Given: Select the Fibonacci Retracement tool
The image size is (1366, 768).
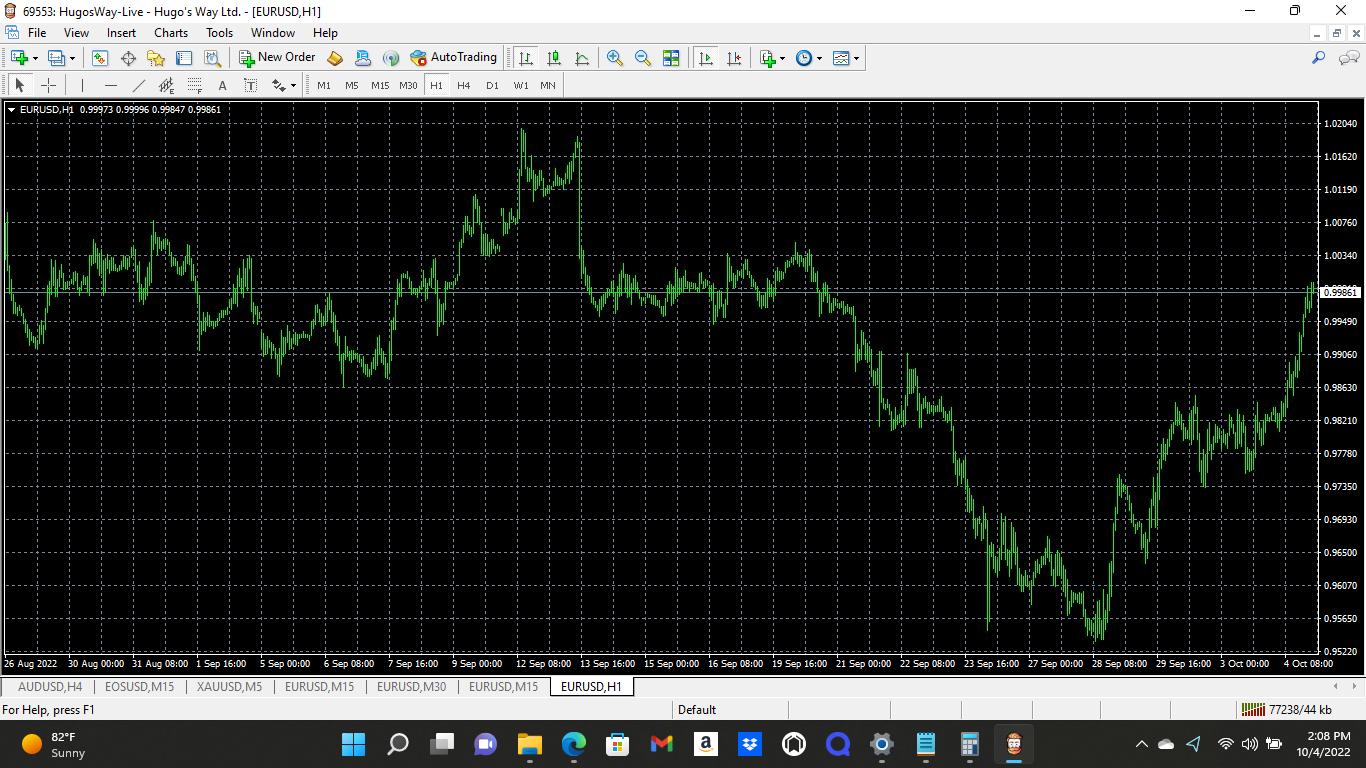Looking at the screenshot, I should 195,85.
